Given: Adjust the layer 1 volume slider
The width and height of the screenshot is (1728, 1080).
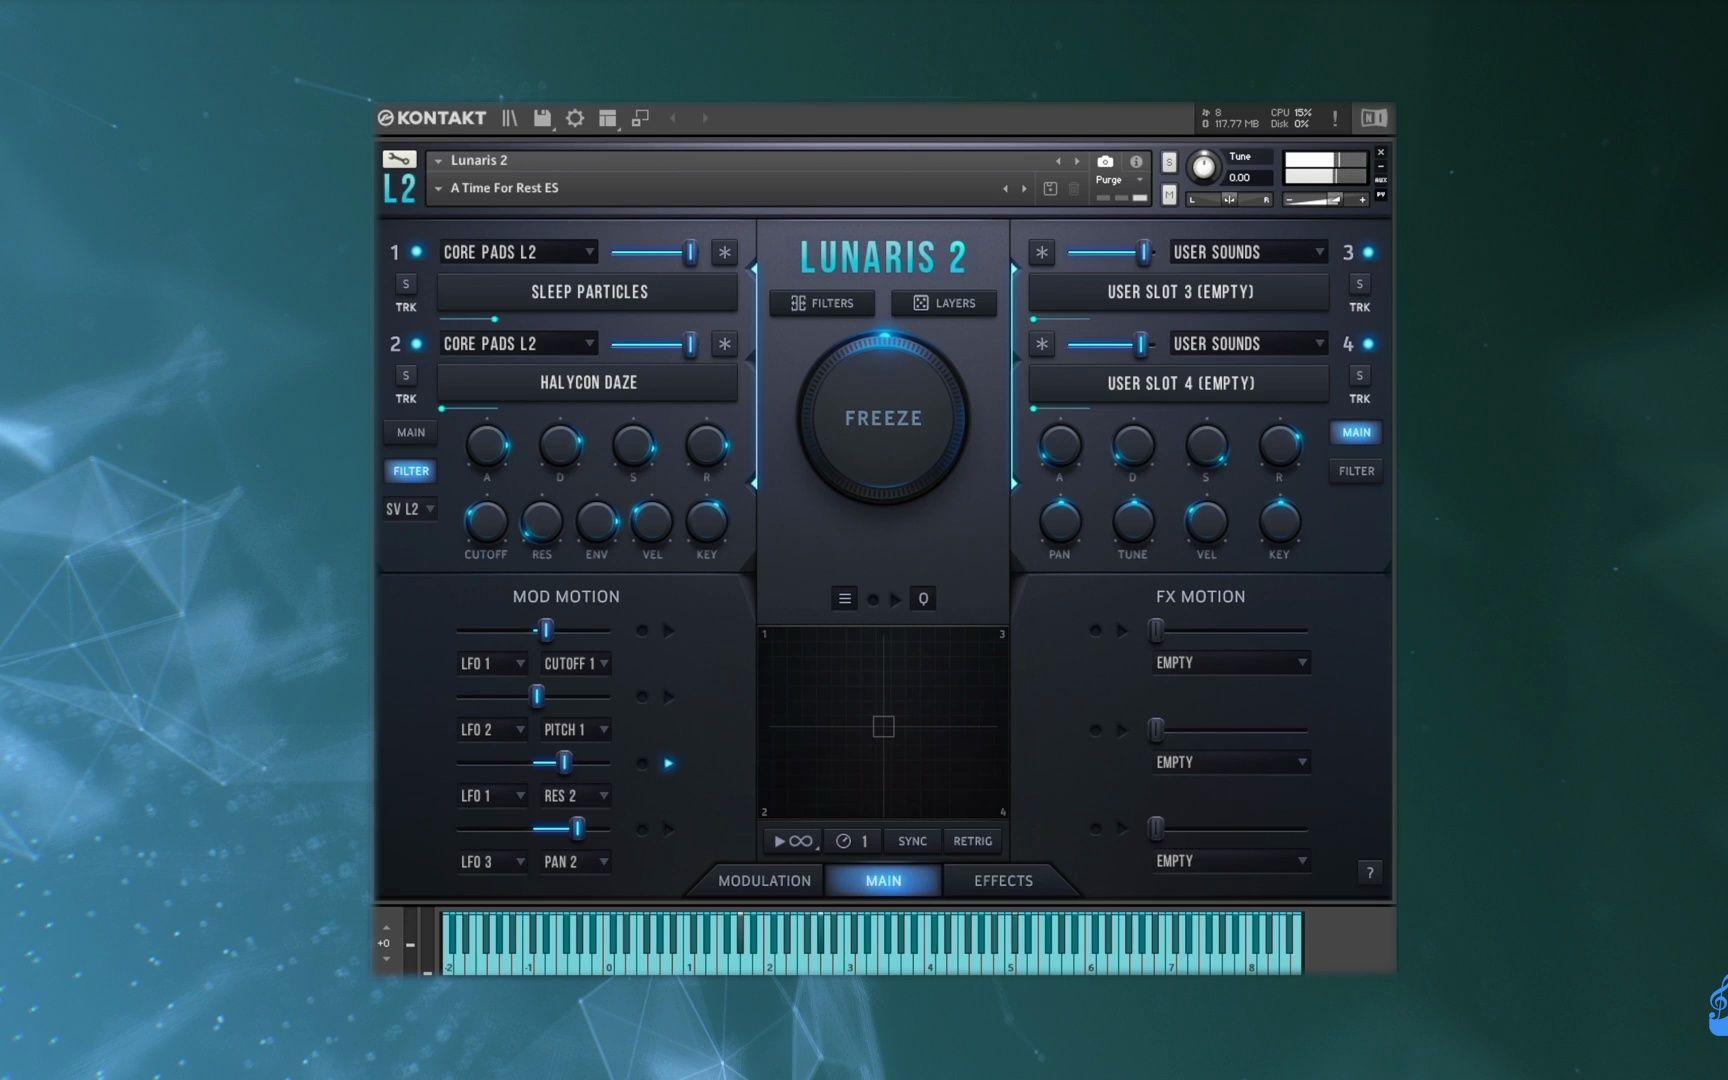Looking at the screenshot, I should point(689,252).
